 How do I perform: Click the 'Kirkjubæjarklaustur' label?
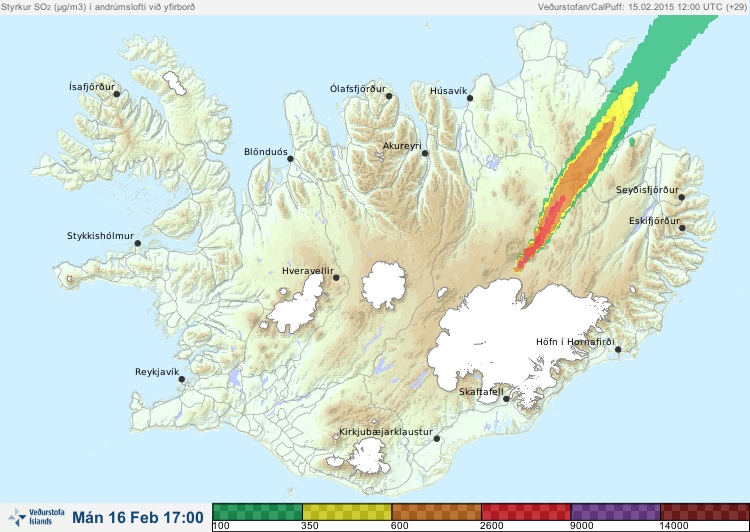click(x=386, y=432)
